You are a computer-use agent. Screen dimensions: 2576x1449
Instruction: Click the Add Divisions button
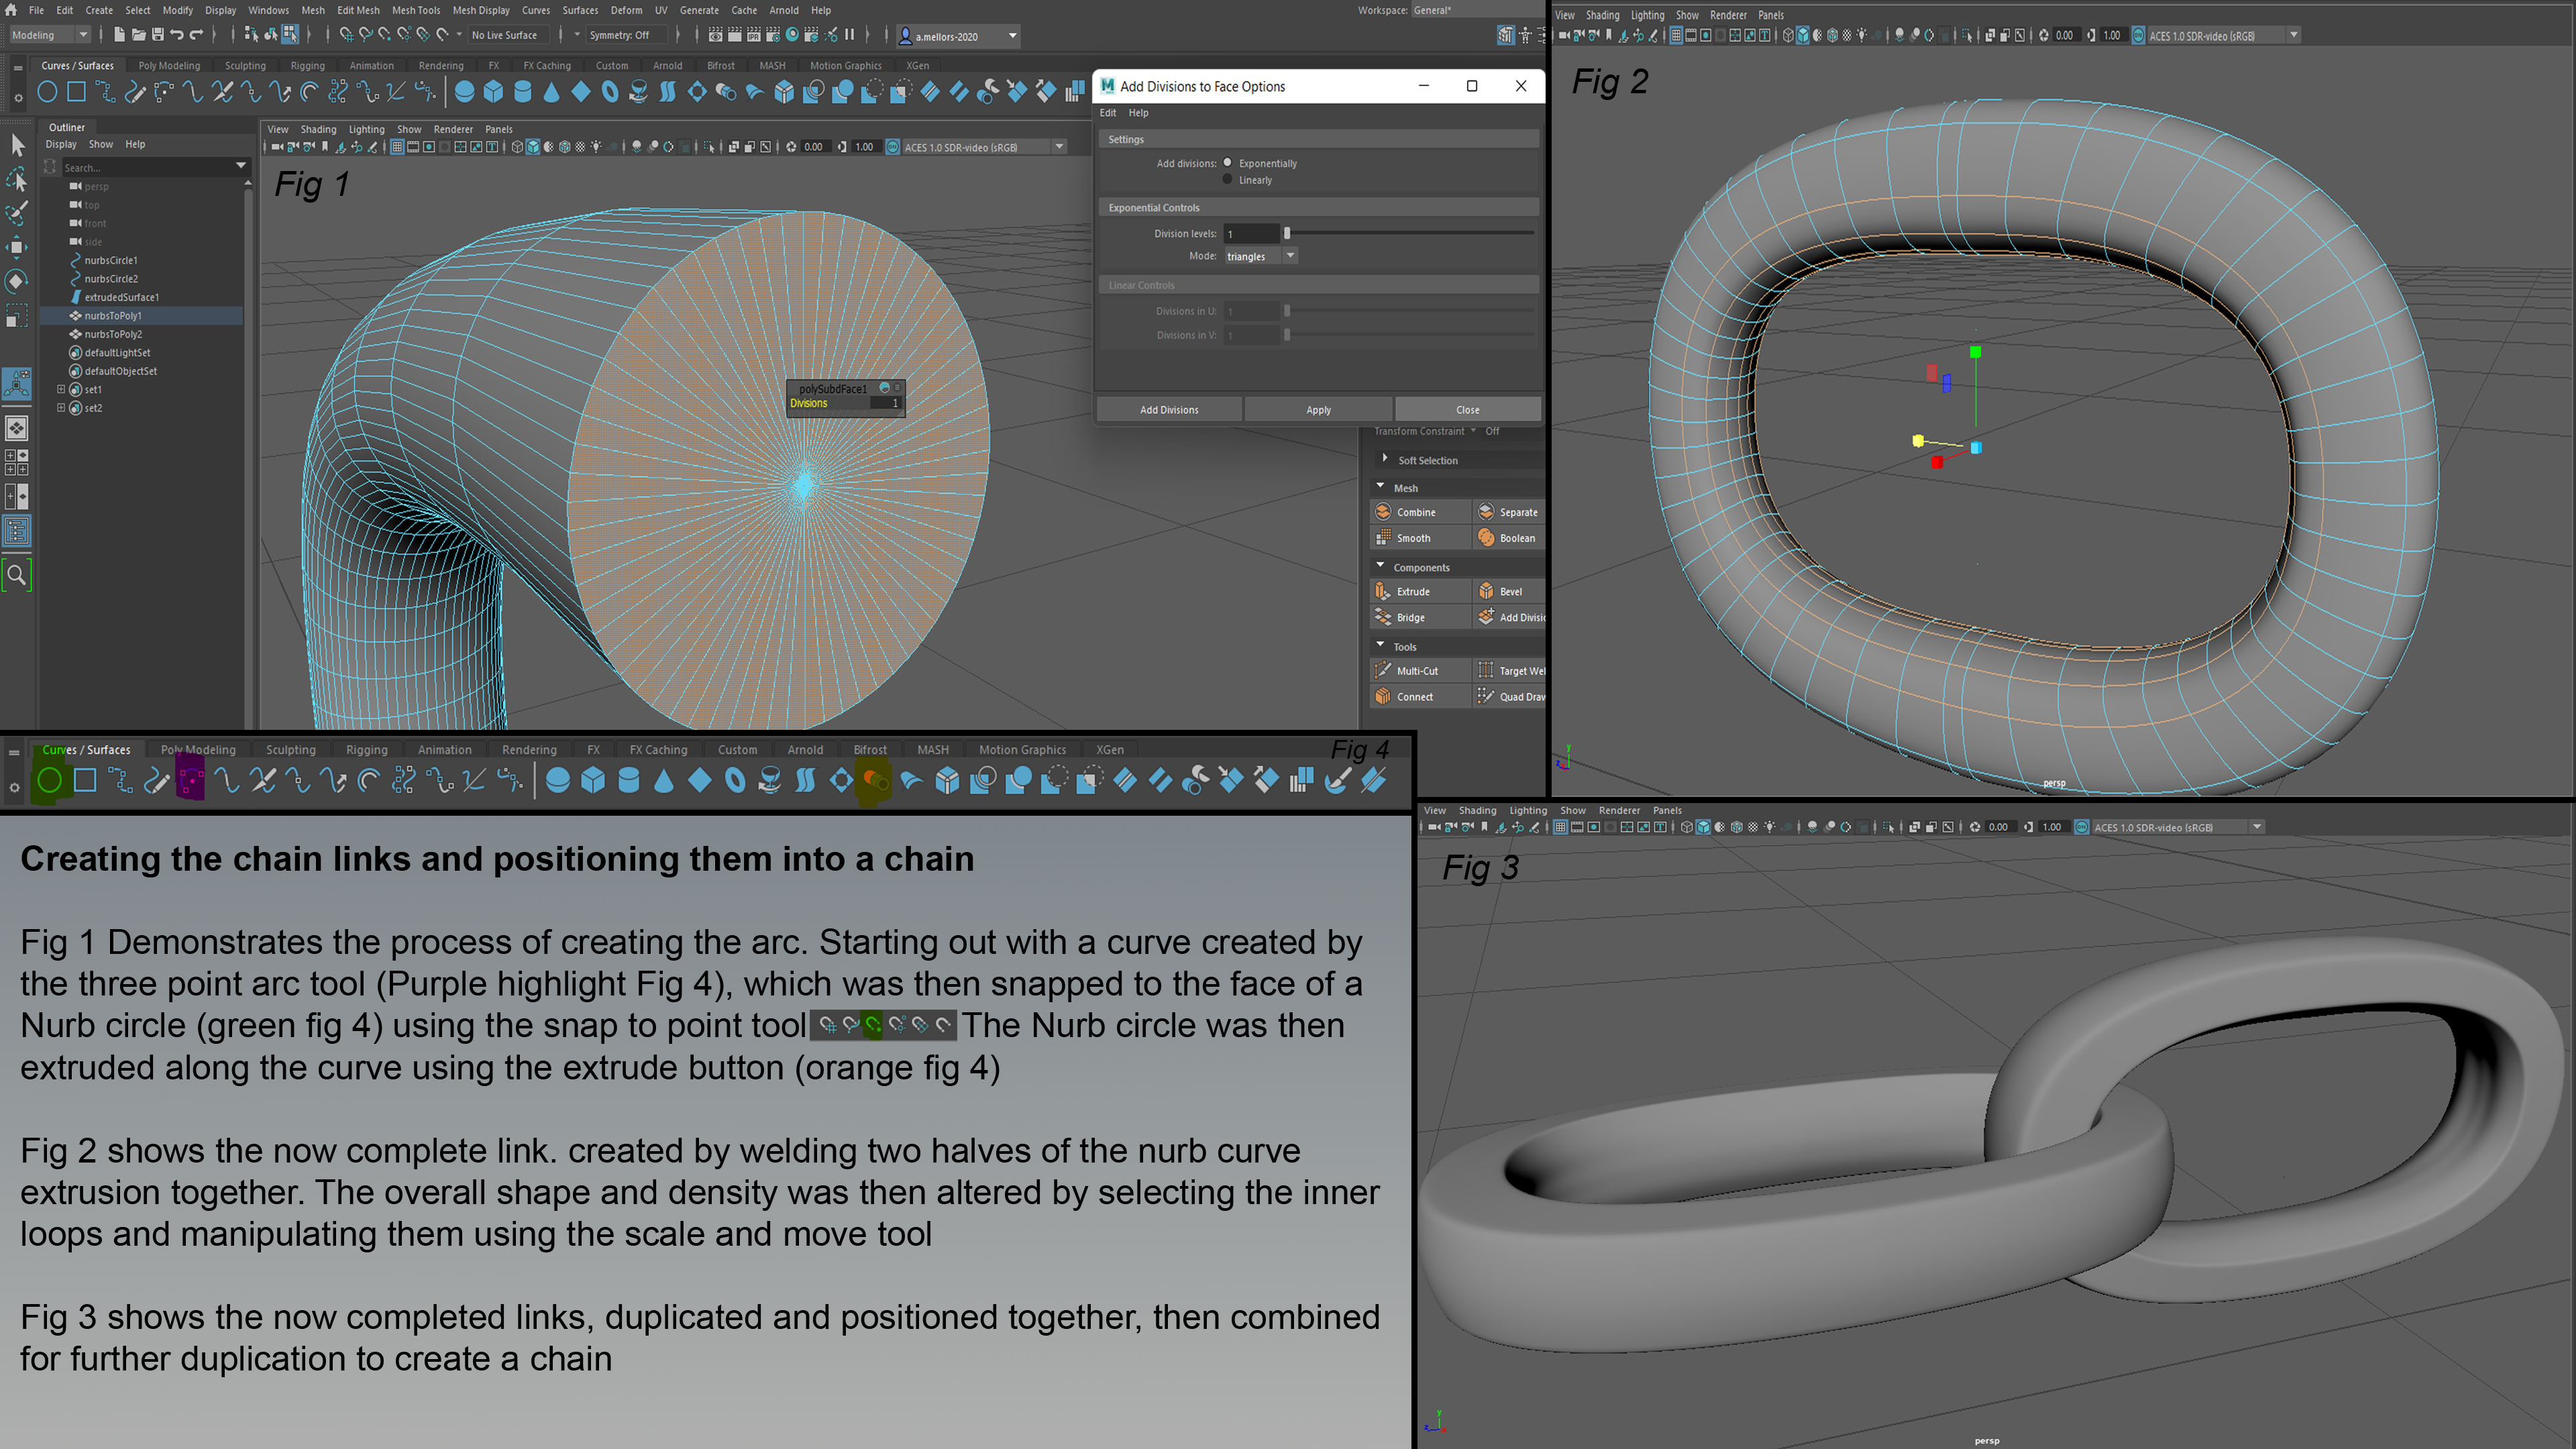(1169, 410)
